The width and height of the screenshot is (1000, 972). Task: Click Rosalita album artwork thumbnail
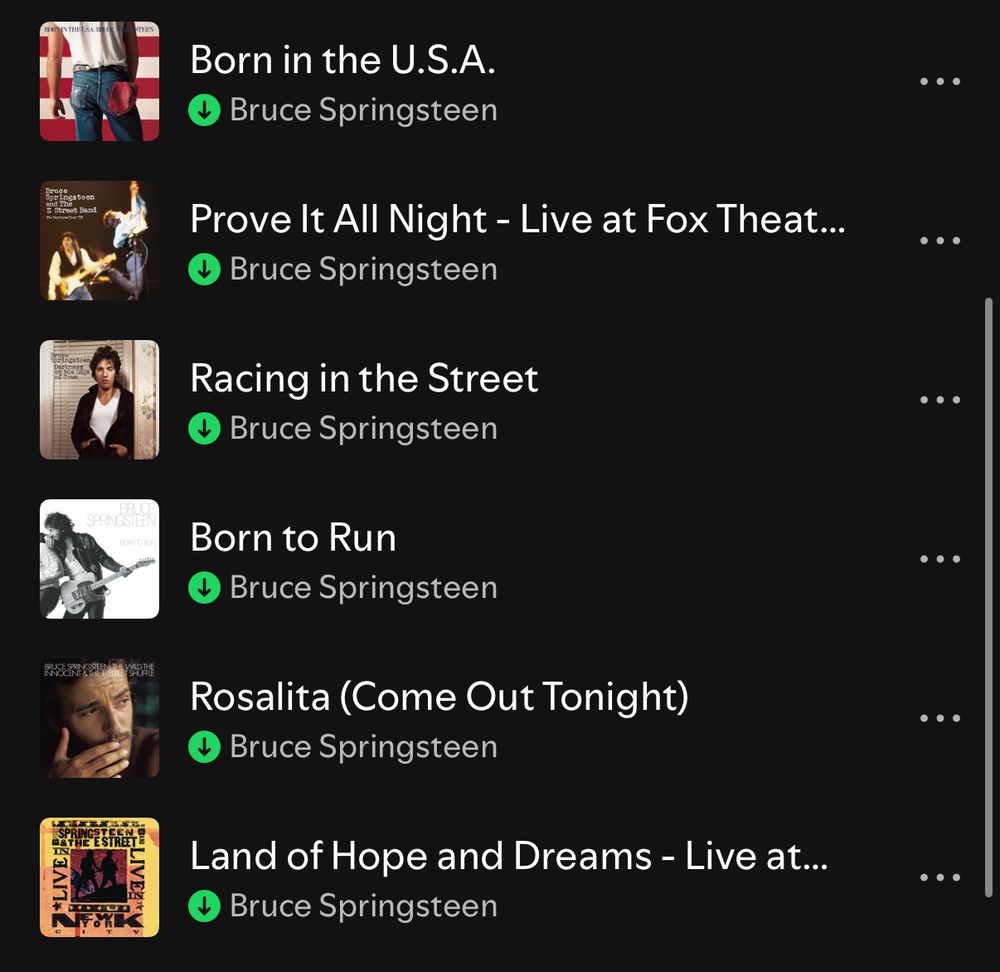coord(99,718)
